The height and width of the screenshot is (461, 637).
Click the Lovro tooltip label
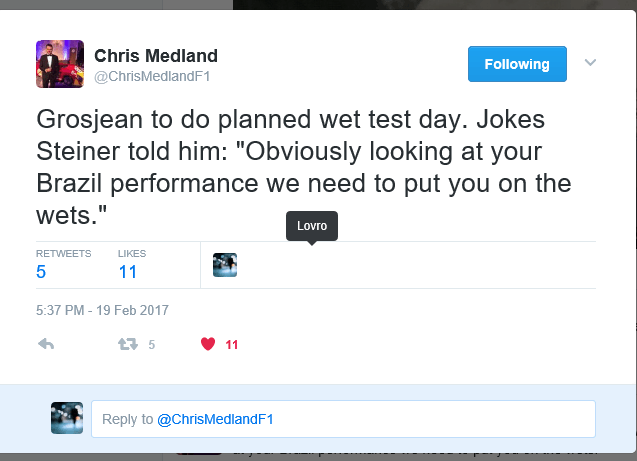tap(312, 226)
